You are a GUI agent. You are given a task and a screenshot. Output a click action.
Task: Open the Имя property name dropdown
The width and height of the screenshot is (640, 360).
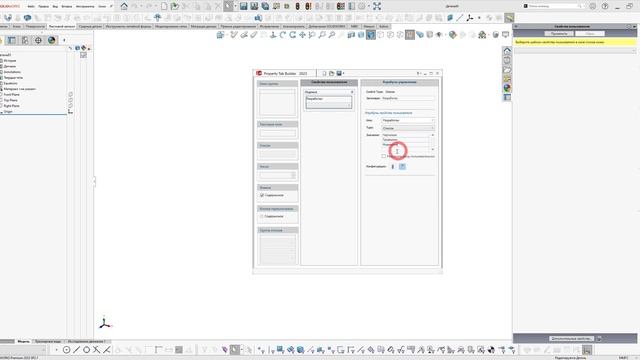click(433, 120)
